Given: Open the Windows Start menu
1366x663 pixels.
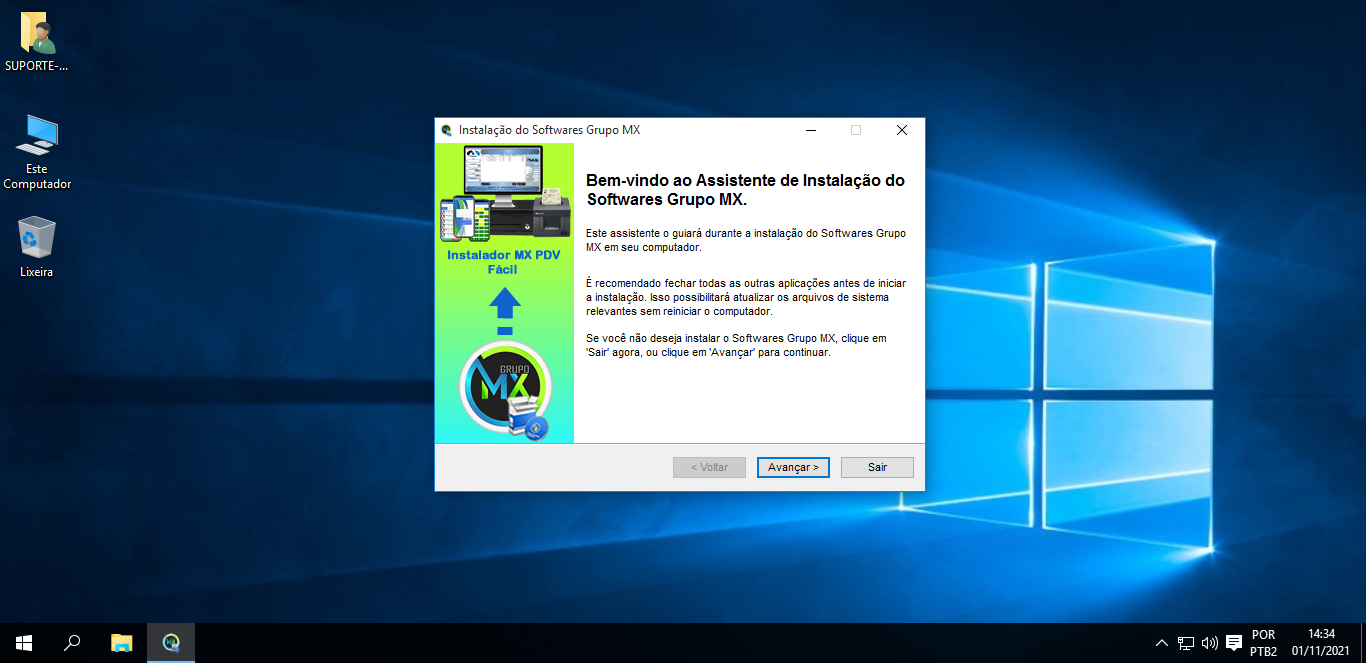Looking at the screenshot, I should point(24,643).
